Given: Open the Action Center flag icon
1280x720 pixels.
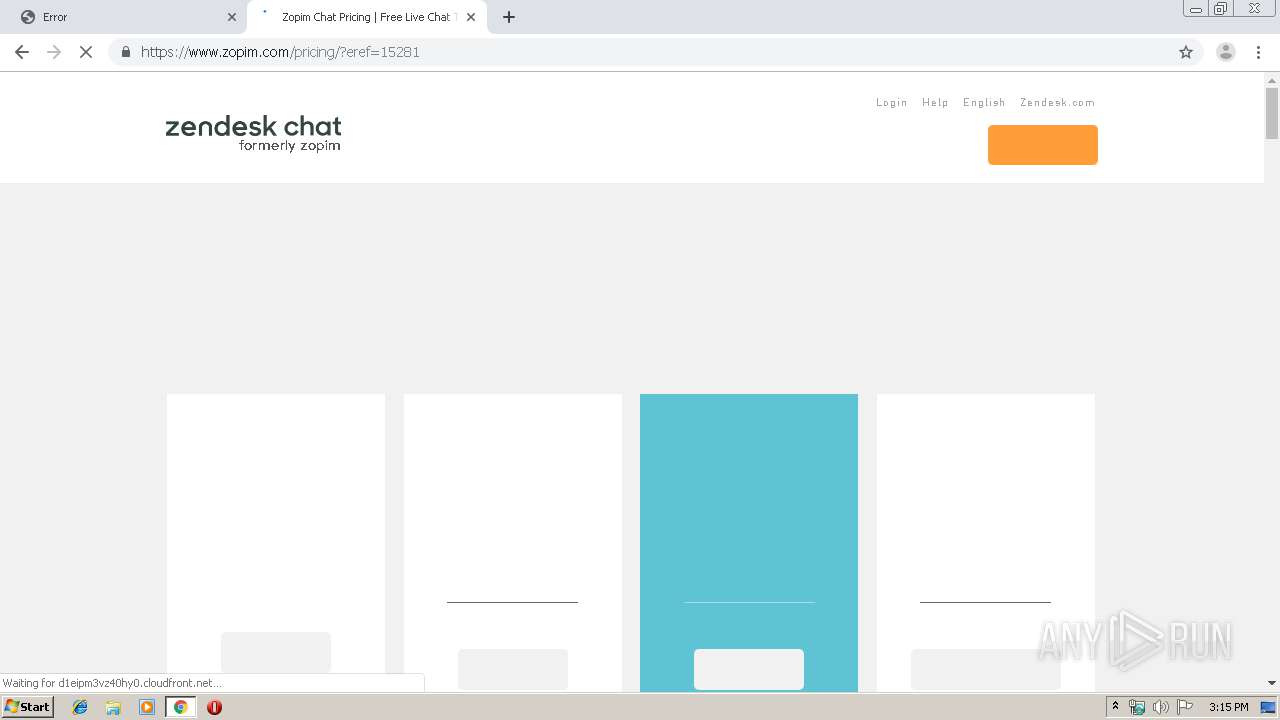Looking at the screenshot, I should (1185, 707).
